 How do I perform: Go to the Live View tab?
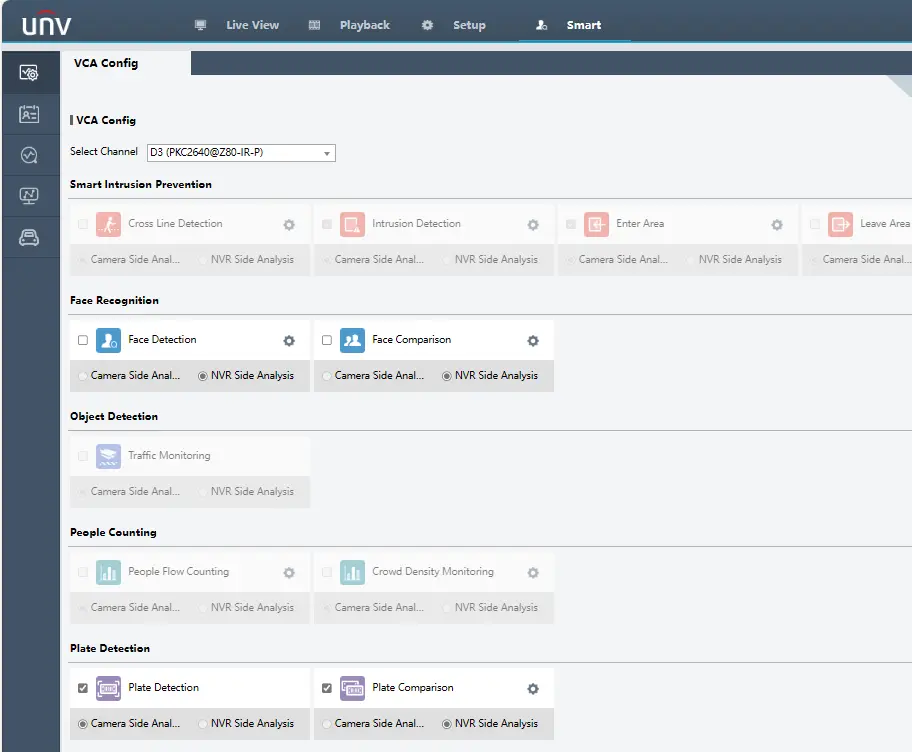tap(252, 25)
